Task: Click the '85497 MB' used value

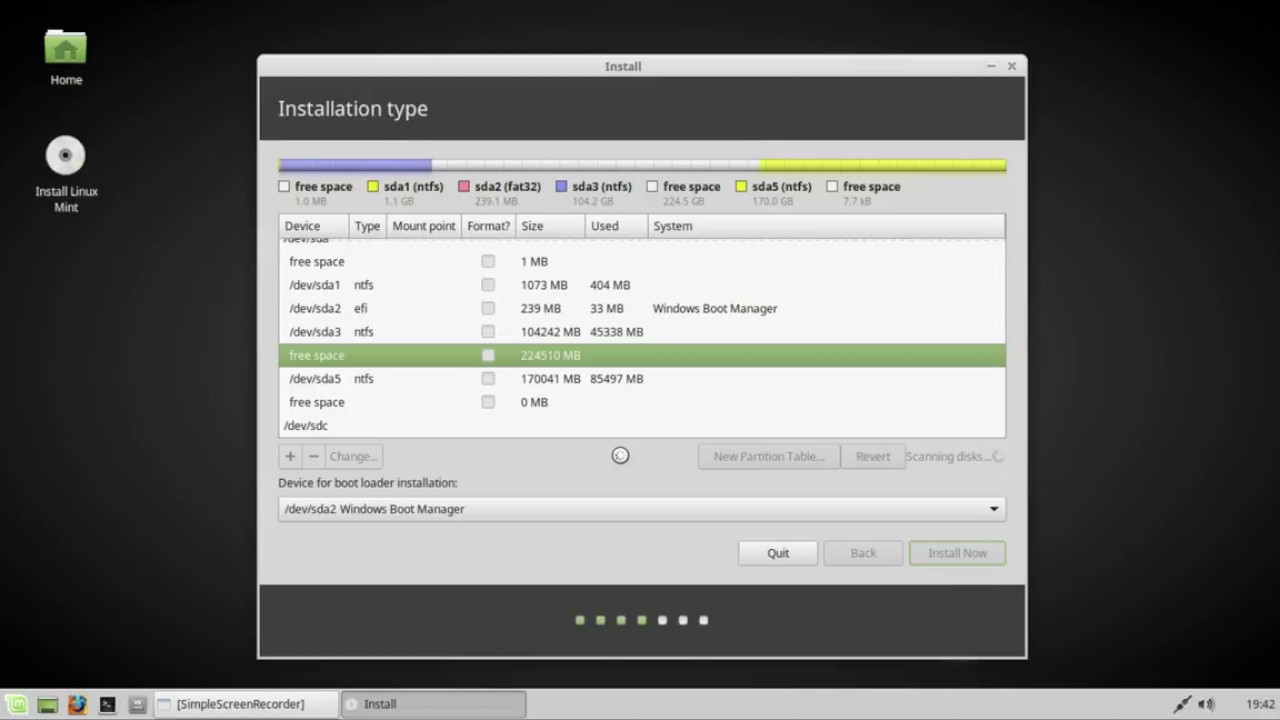Action: [616, 379]
